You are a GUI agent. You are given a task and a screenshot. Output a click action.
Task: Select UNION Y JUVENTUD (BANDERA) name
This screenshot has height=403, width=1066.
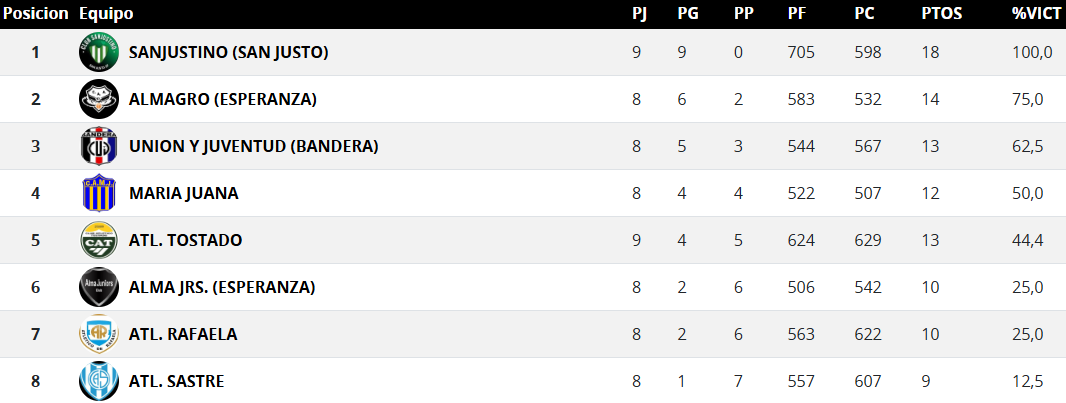point(253,146)
